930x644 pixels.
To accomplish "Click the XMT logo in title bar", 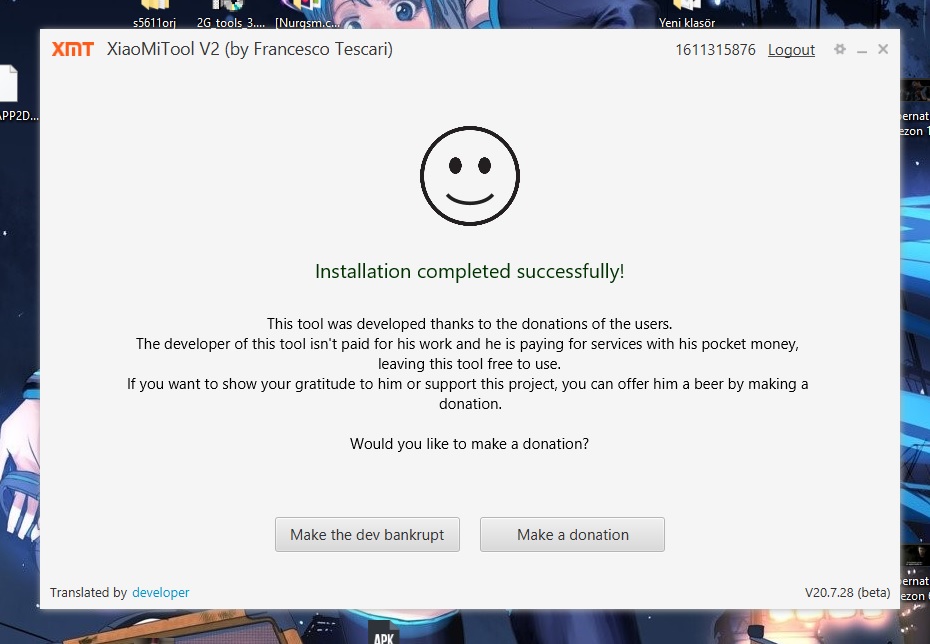I will click(x=73, y=49).
